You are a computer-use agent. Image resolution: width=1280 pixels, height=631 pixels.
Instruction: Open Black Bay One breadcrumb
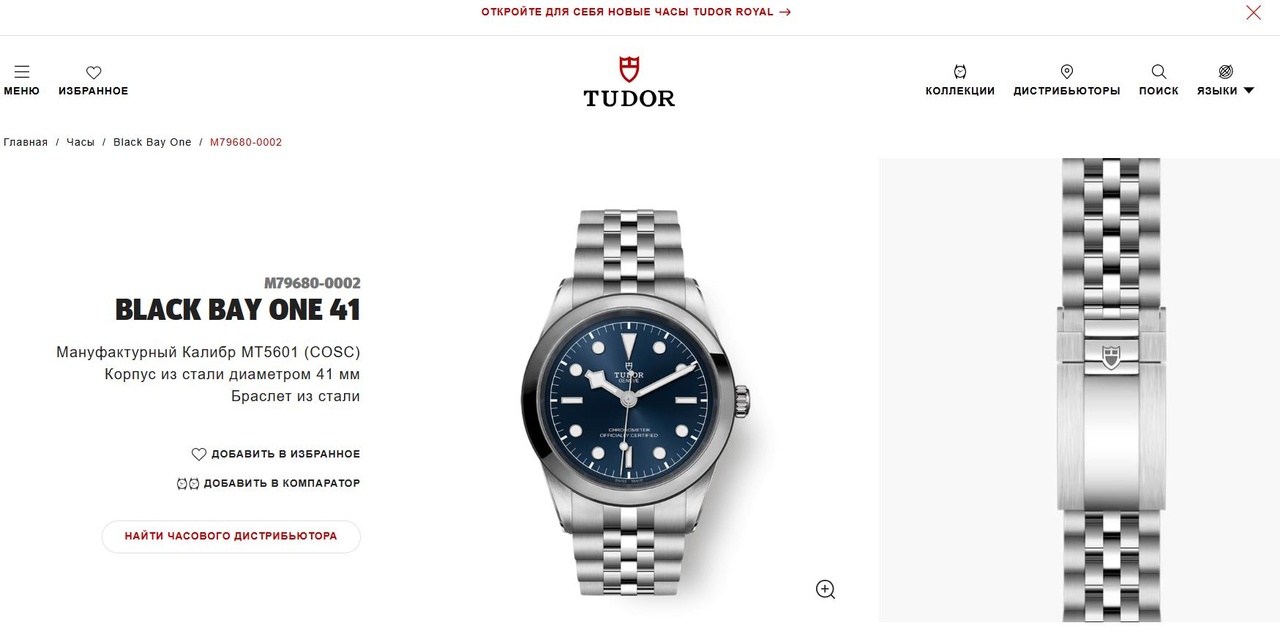(152, 142)
